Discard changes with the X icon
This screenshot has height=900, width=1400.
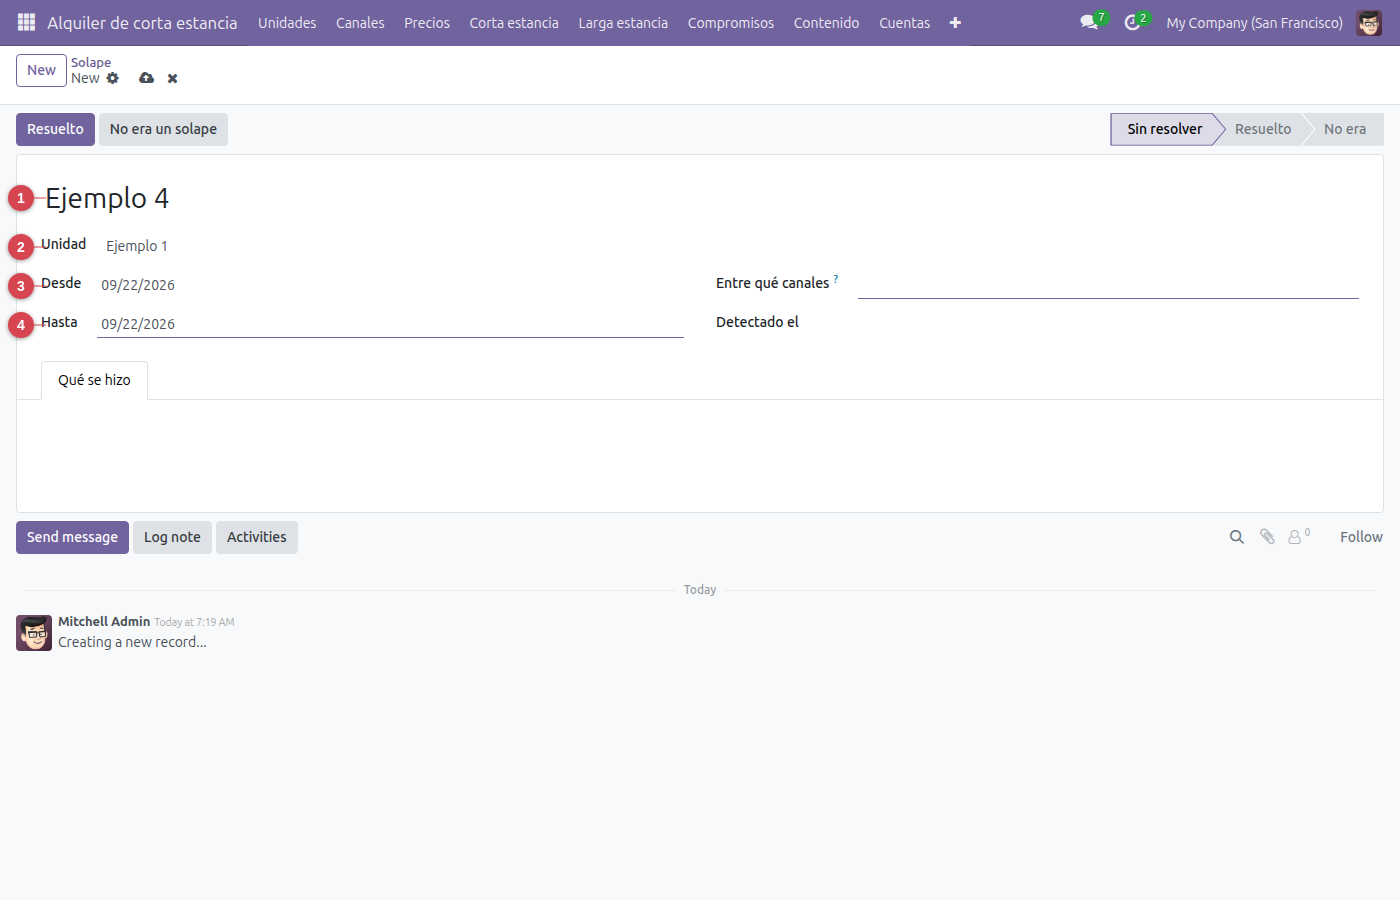click(x=173, y=78)
